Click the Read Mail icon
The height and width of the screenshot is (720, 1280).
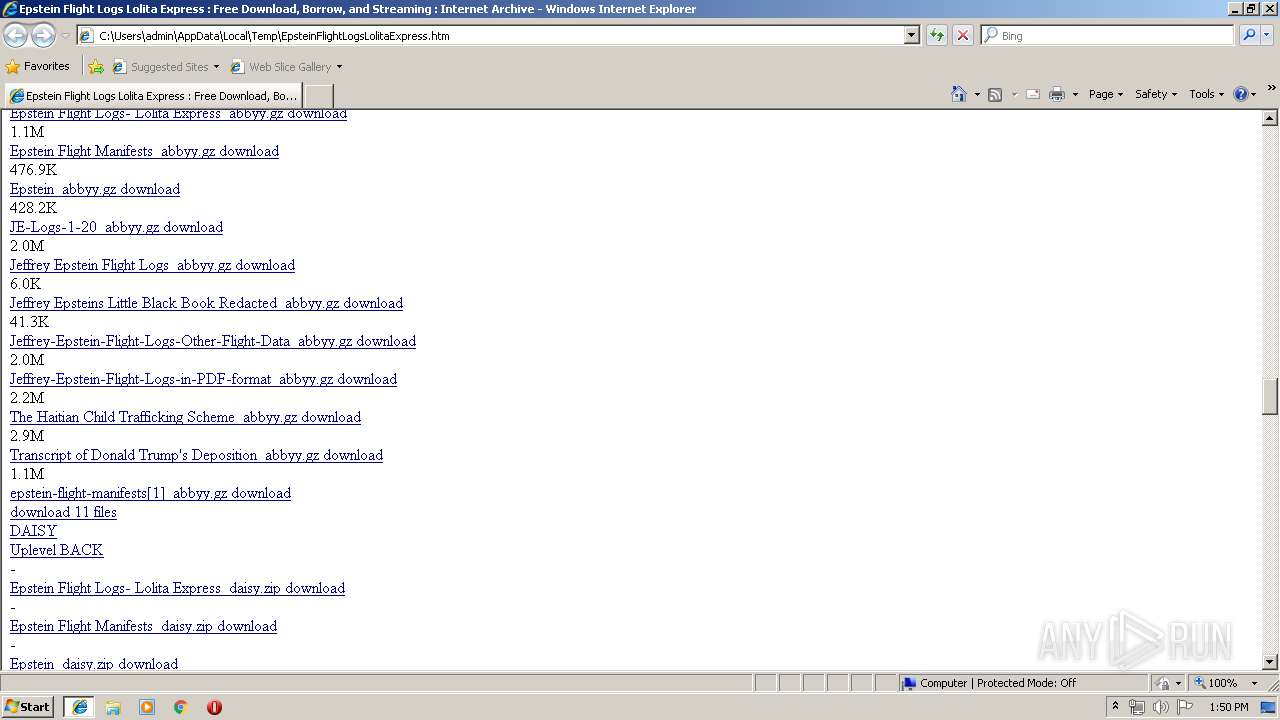1033,94
